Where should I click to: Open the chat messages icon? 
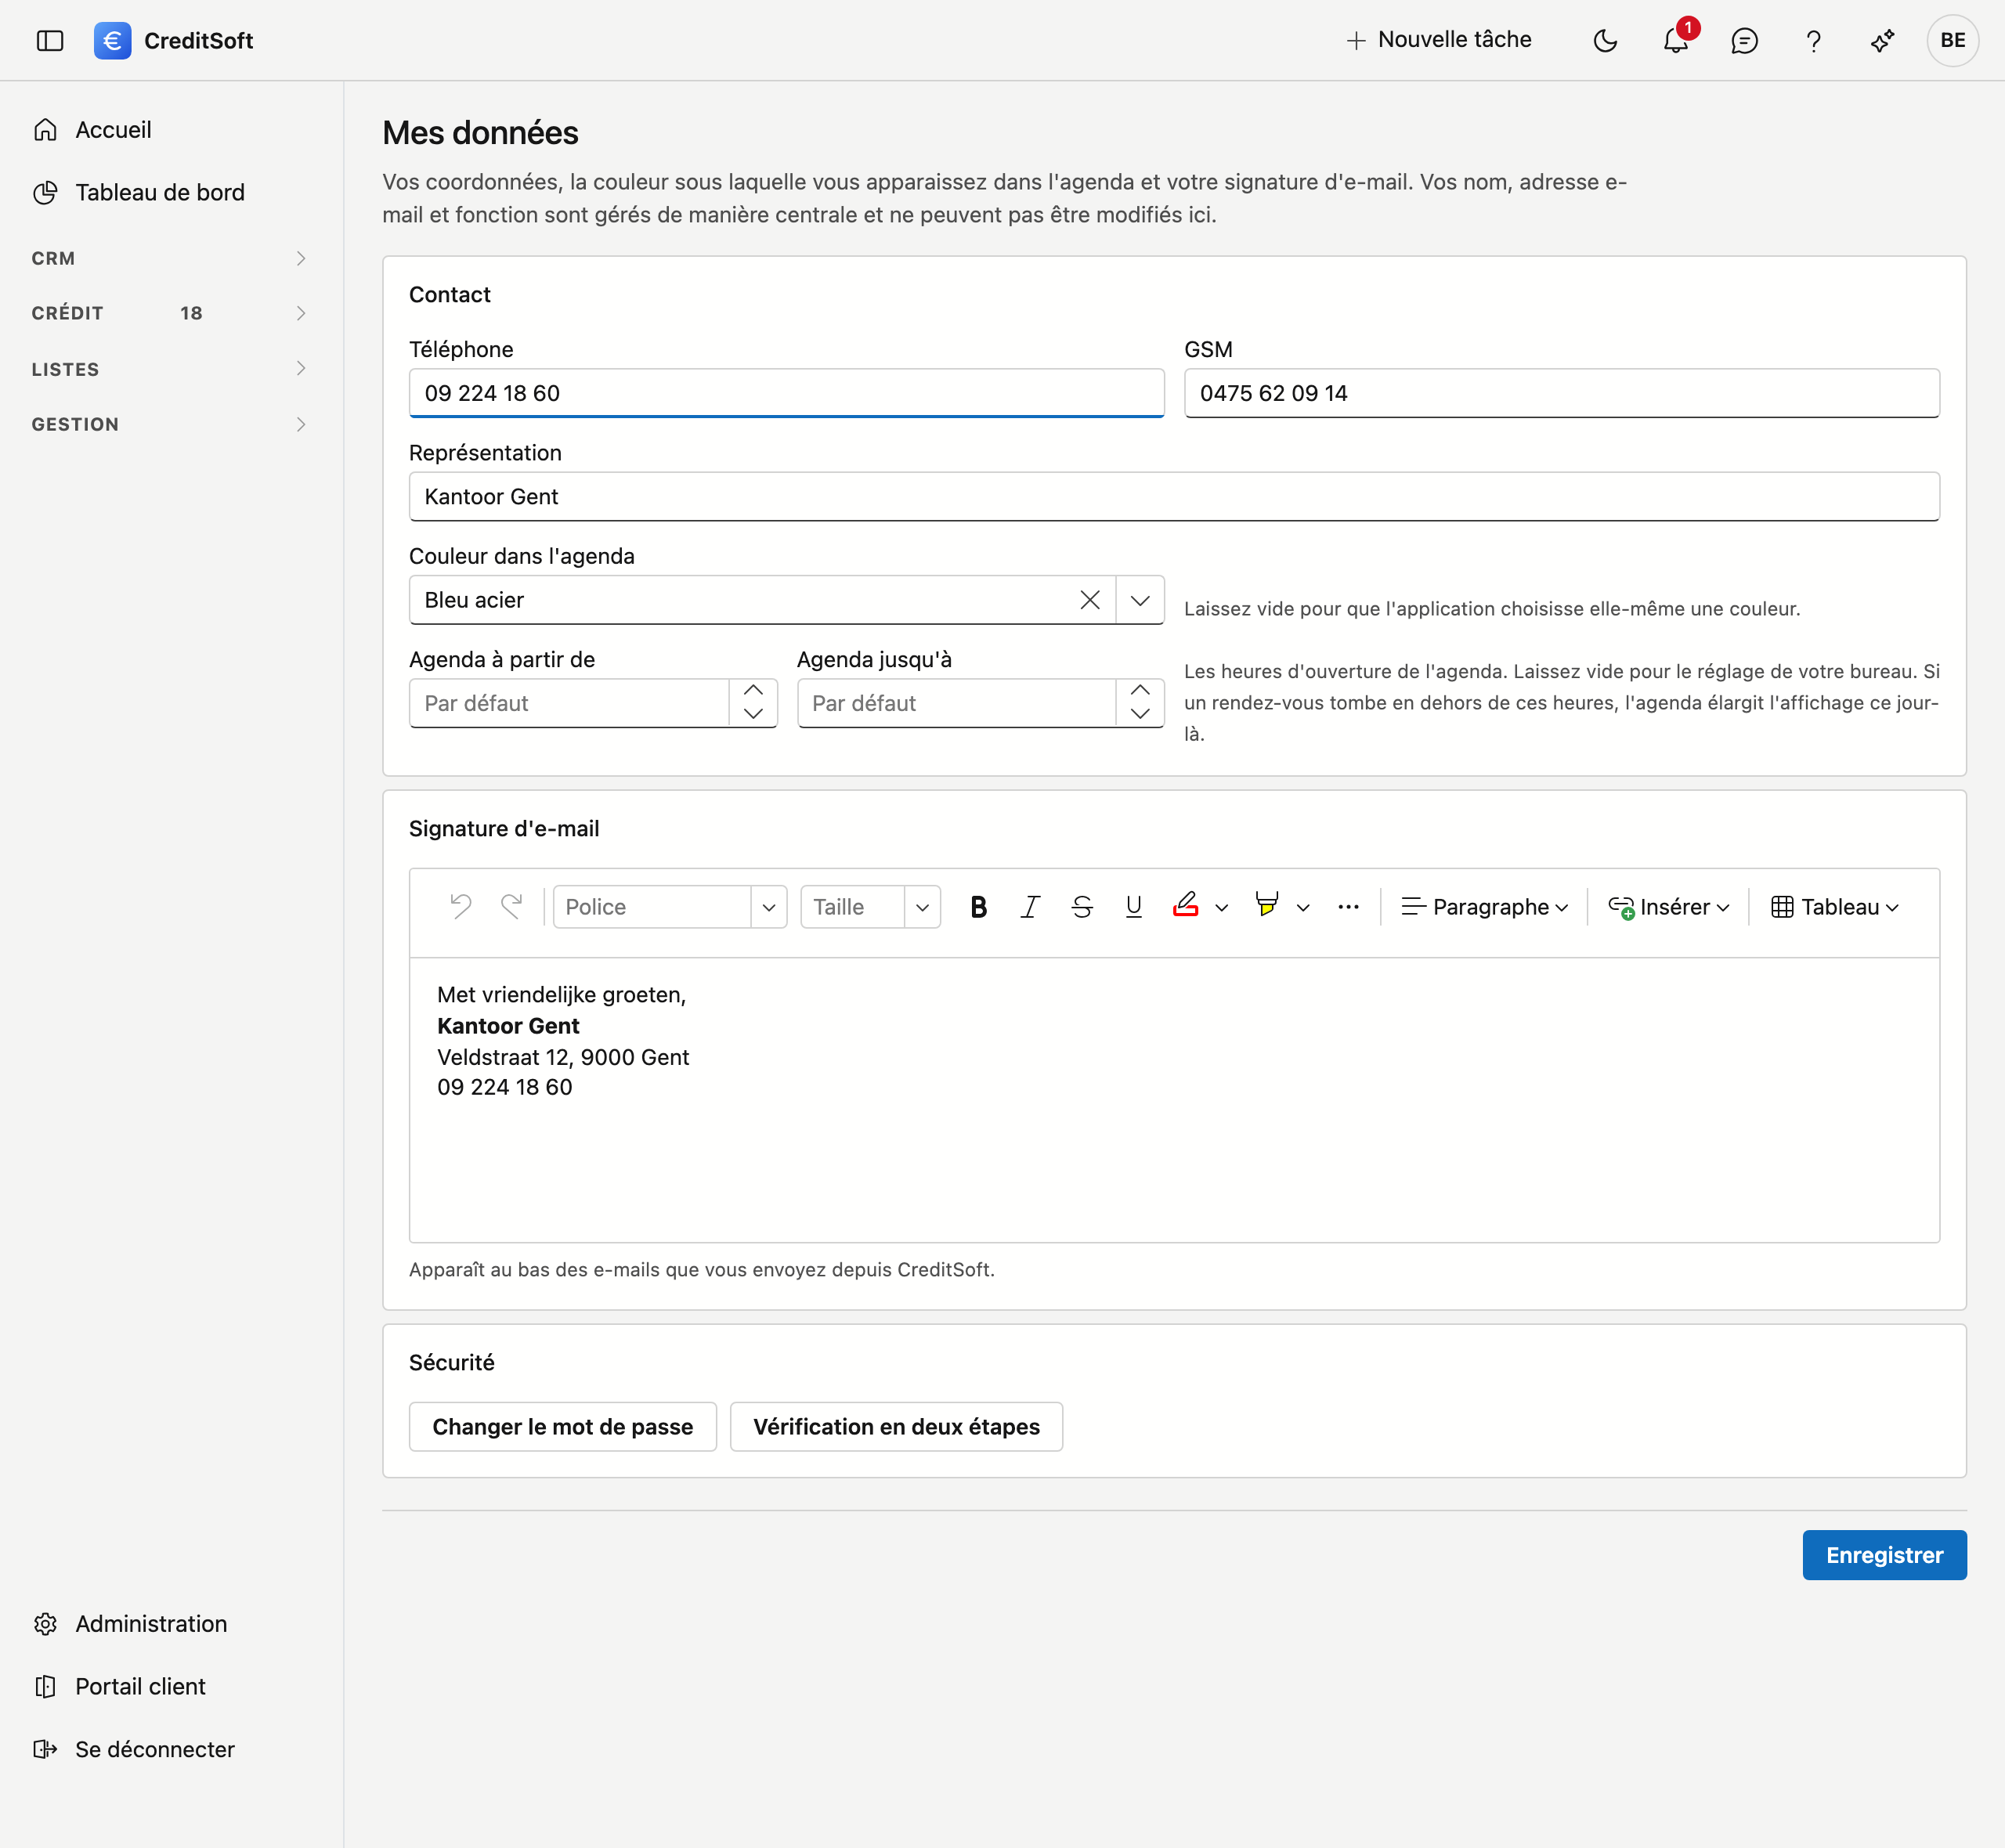click(1744, 41)
